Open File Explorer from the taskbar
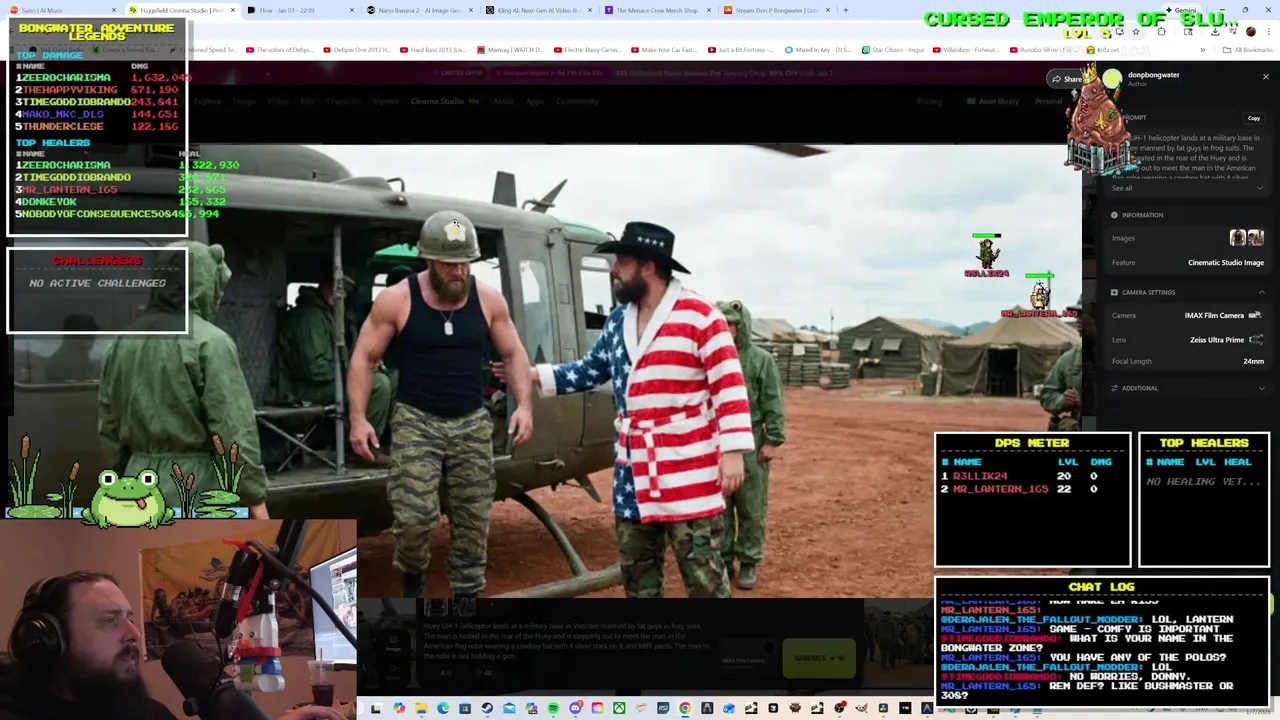The width and height of the screenshot is (1280, 720). click(x=421, y=709)
